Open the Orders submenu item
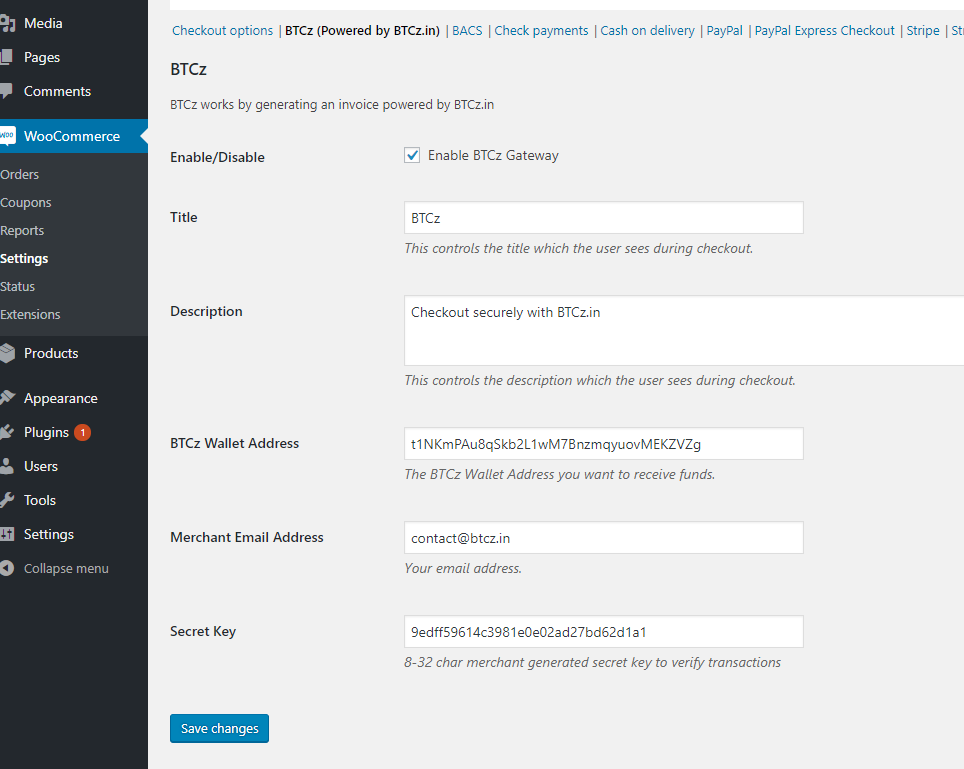964x769 pixels. point(20,175)
